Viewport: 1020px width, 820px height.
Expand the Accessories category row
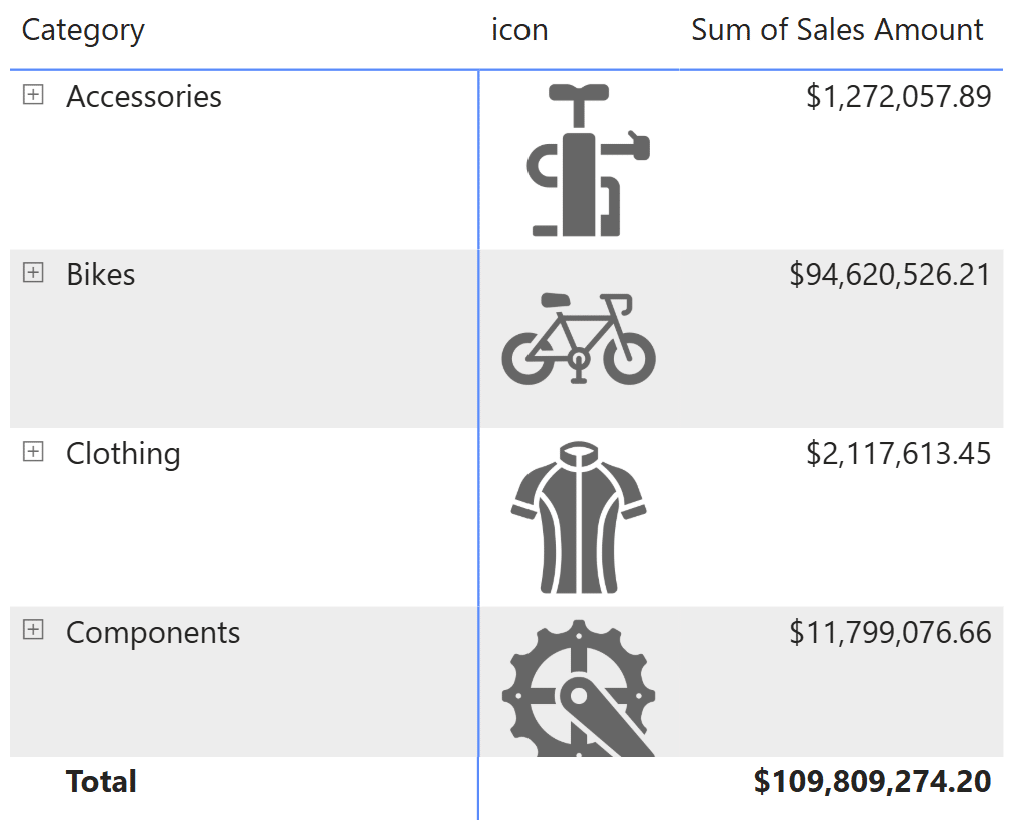point(34,95)
